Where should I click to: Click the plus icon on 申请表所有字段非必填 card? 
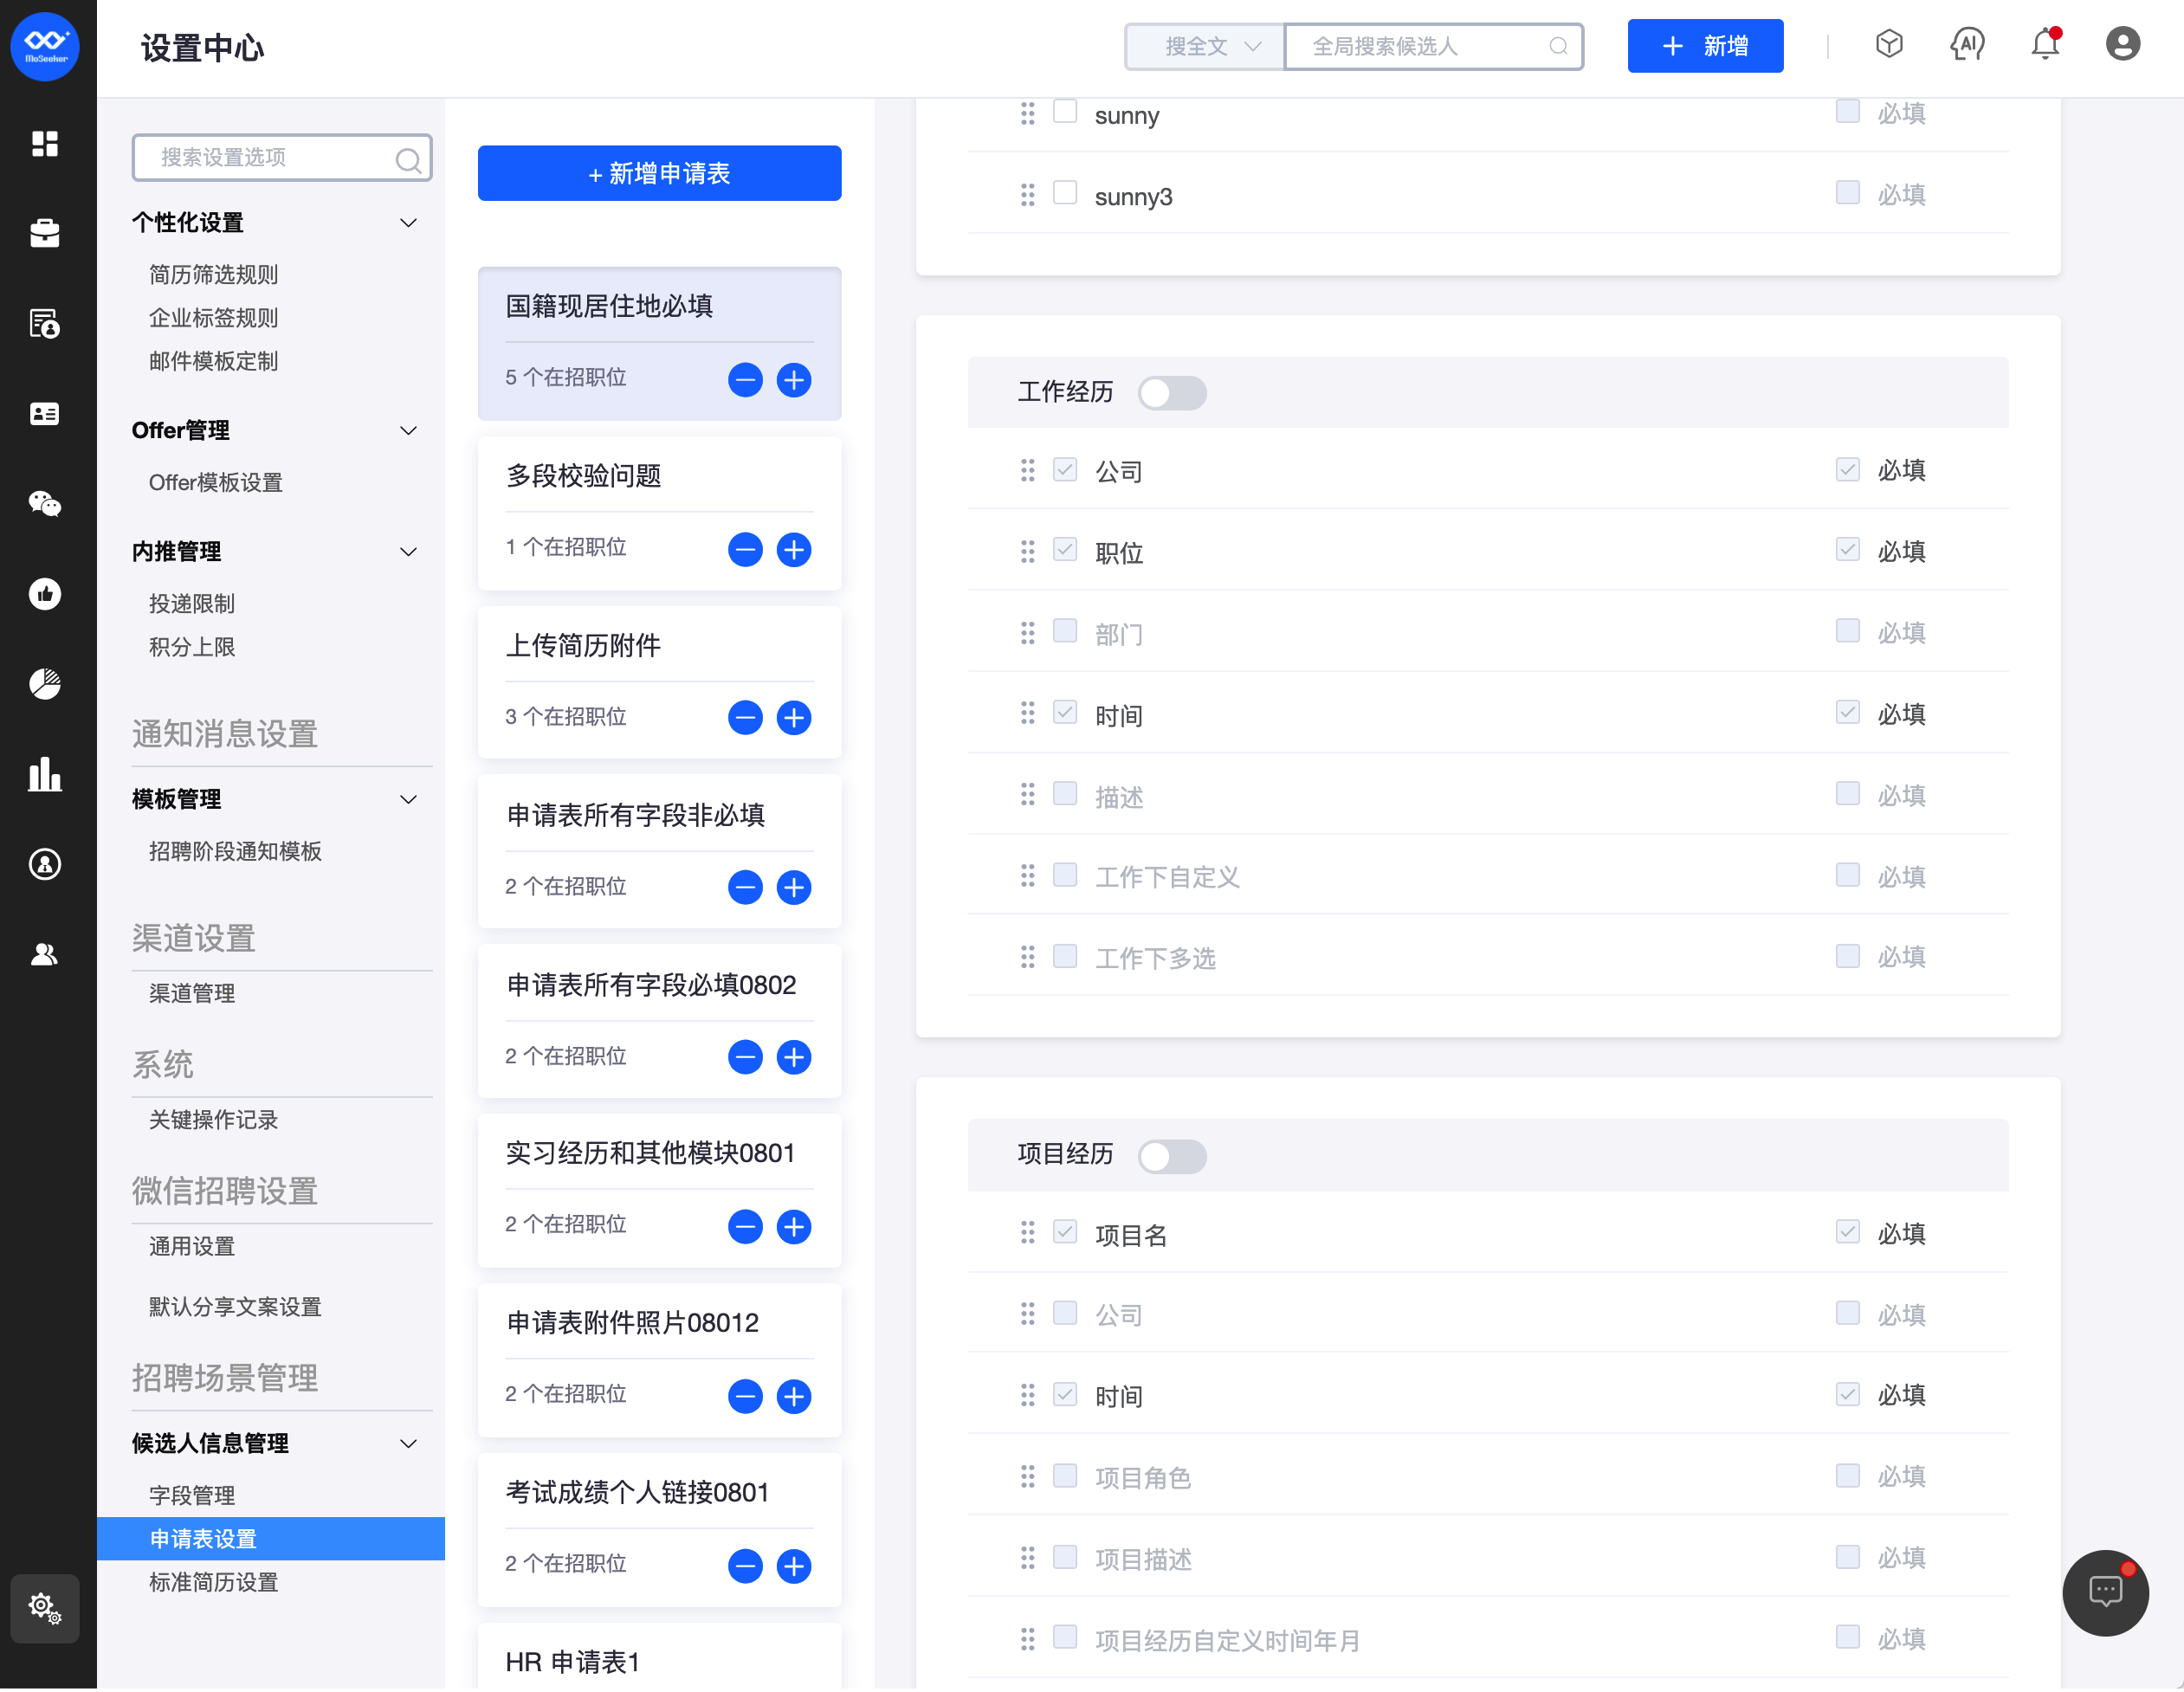tap(794, 888)
